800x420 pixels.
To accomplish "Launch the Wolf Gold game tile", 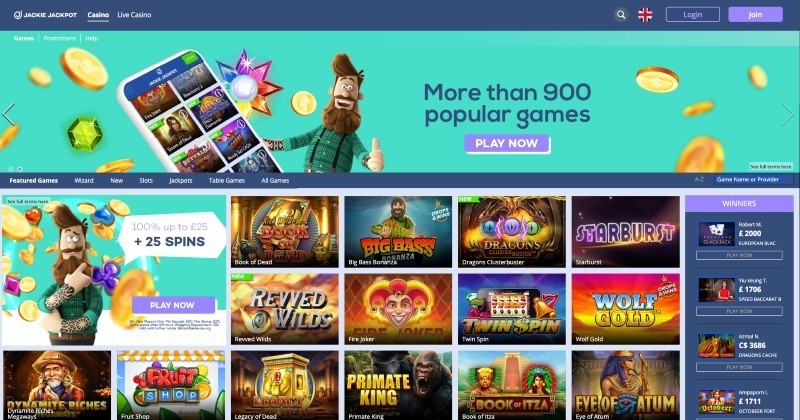I will (x=626, y=309).
